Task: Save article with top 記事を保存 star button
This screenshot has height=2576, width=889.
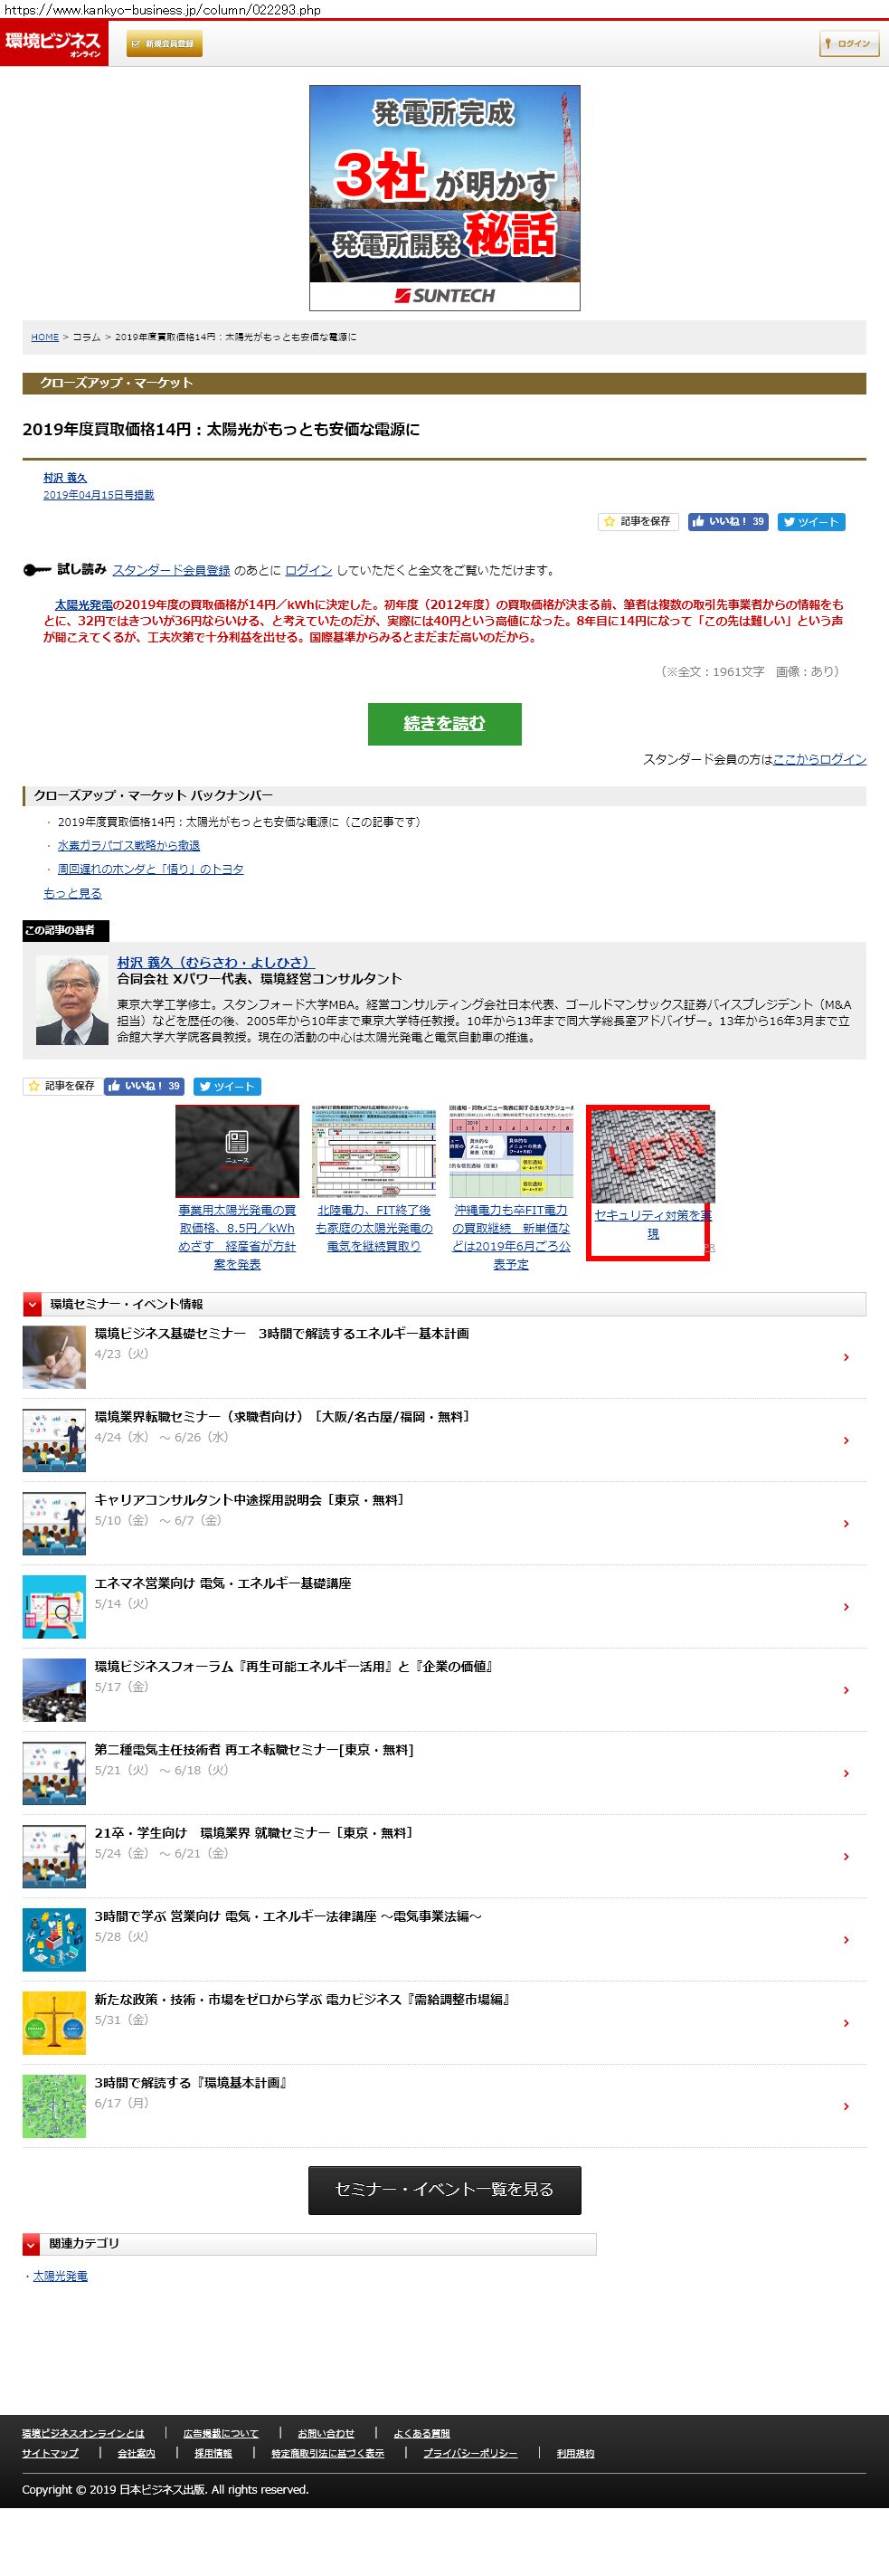Action: tap(638, 521)
